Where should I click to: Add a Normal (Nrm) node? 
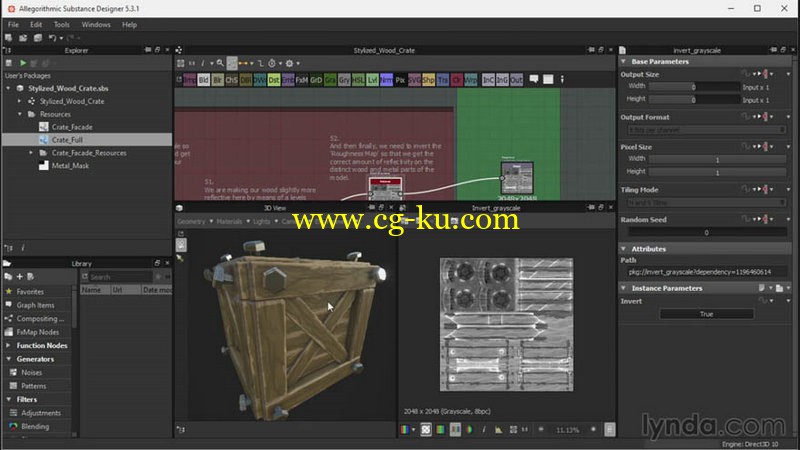coord(386,80)
